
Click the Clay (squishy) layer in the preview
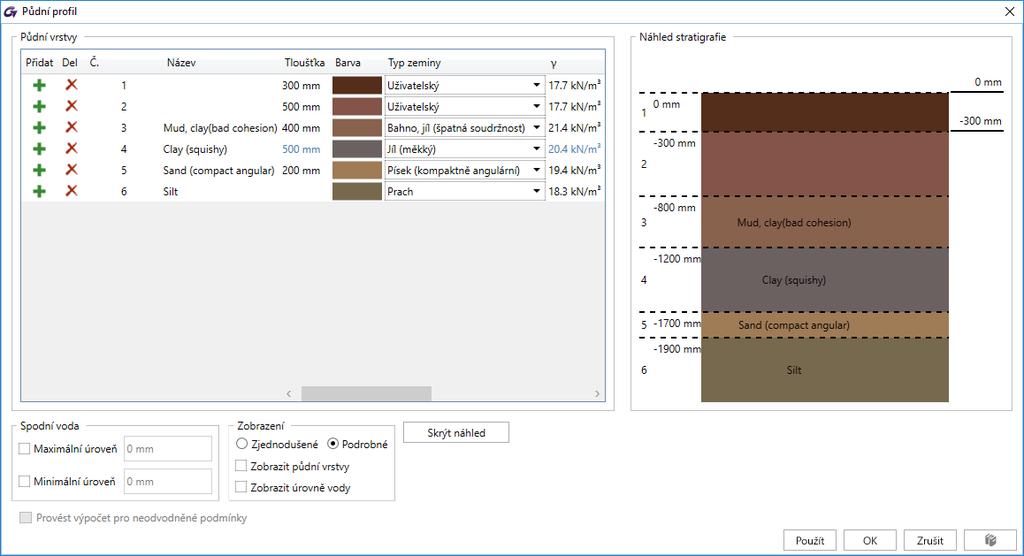click(x=825, y=280)
